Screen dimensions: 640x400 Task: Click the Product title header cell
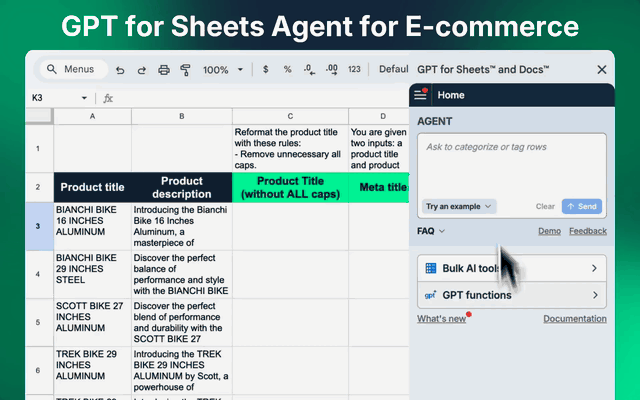tap(93, 187)
